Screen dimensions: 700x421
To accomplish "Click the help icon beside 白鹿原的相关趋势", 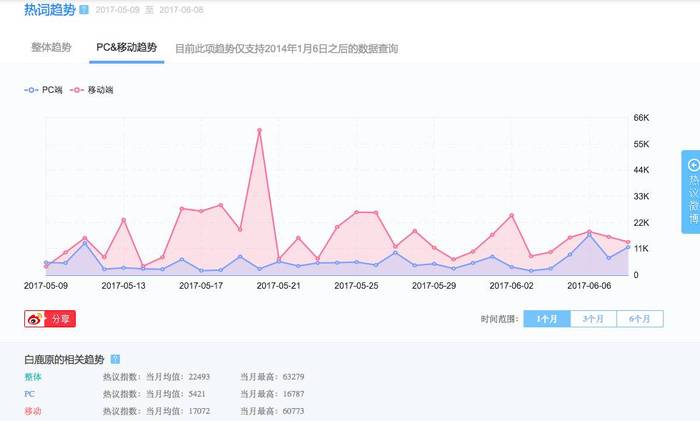I will [x=115, y=359].
